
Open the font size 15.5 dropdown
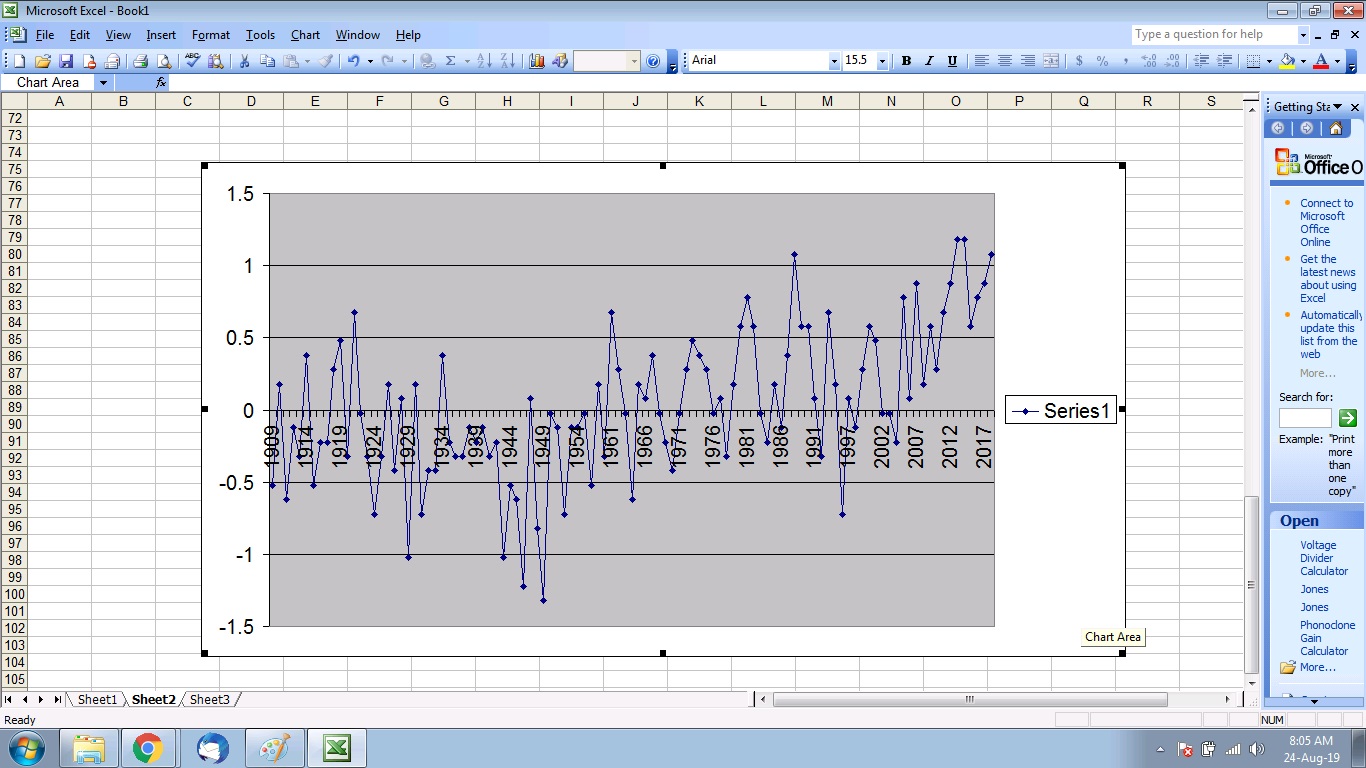tap(882, 61)
